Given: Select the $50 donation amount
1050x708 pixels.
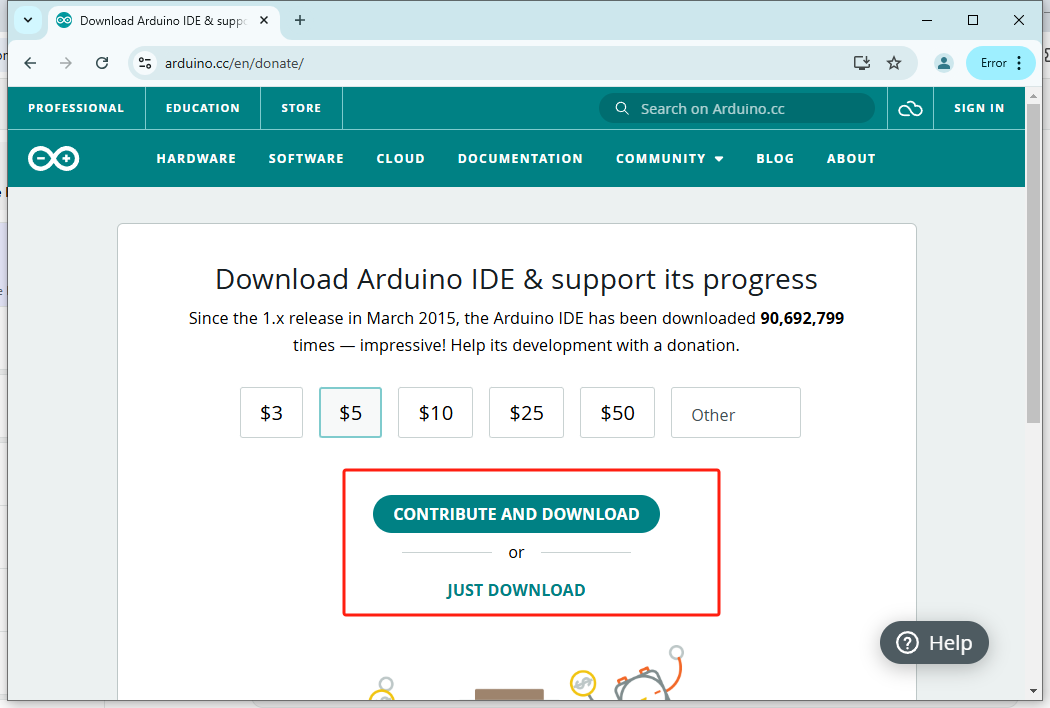Looking at the screenshot, I should pyautogui.click(x=617, y=413).
